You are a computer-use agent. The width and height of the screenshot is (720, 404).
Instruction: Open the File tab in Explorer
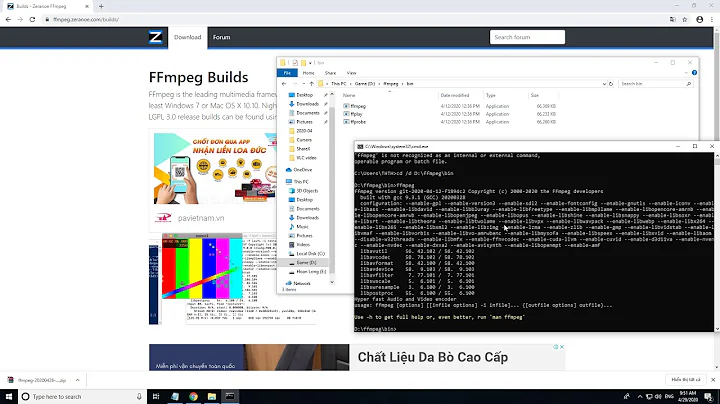(287, 72)
